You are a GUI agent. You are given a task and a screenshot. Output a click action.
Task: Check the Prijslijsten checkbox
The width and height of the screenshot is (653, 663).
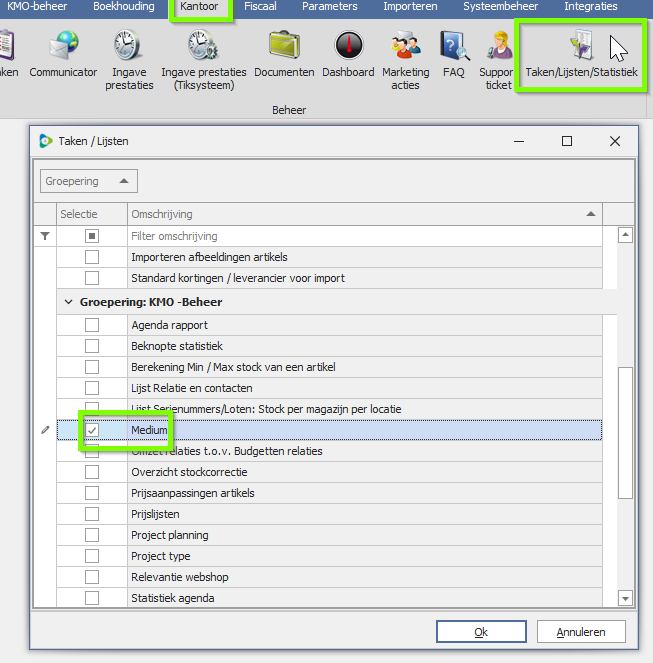coord(92,514)
